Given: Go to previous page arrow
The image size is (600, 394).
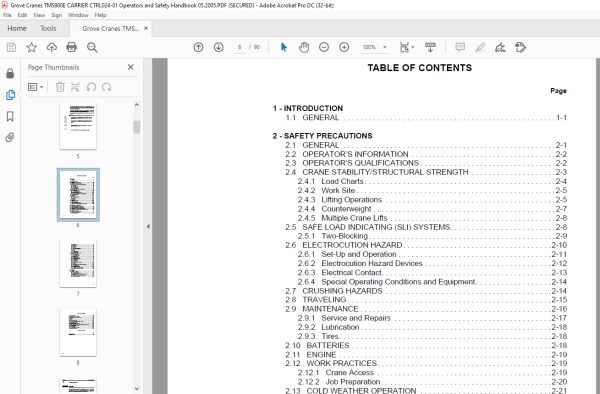Looking at the screenshot, I should click(198, 47).
